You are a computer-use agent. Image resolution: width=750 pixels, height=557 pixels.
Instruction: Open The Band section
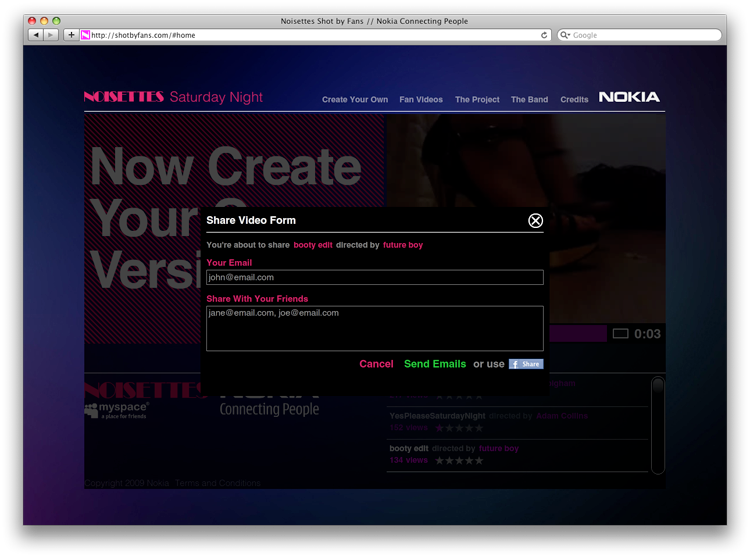pos(529,99)
